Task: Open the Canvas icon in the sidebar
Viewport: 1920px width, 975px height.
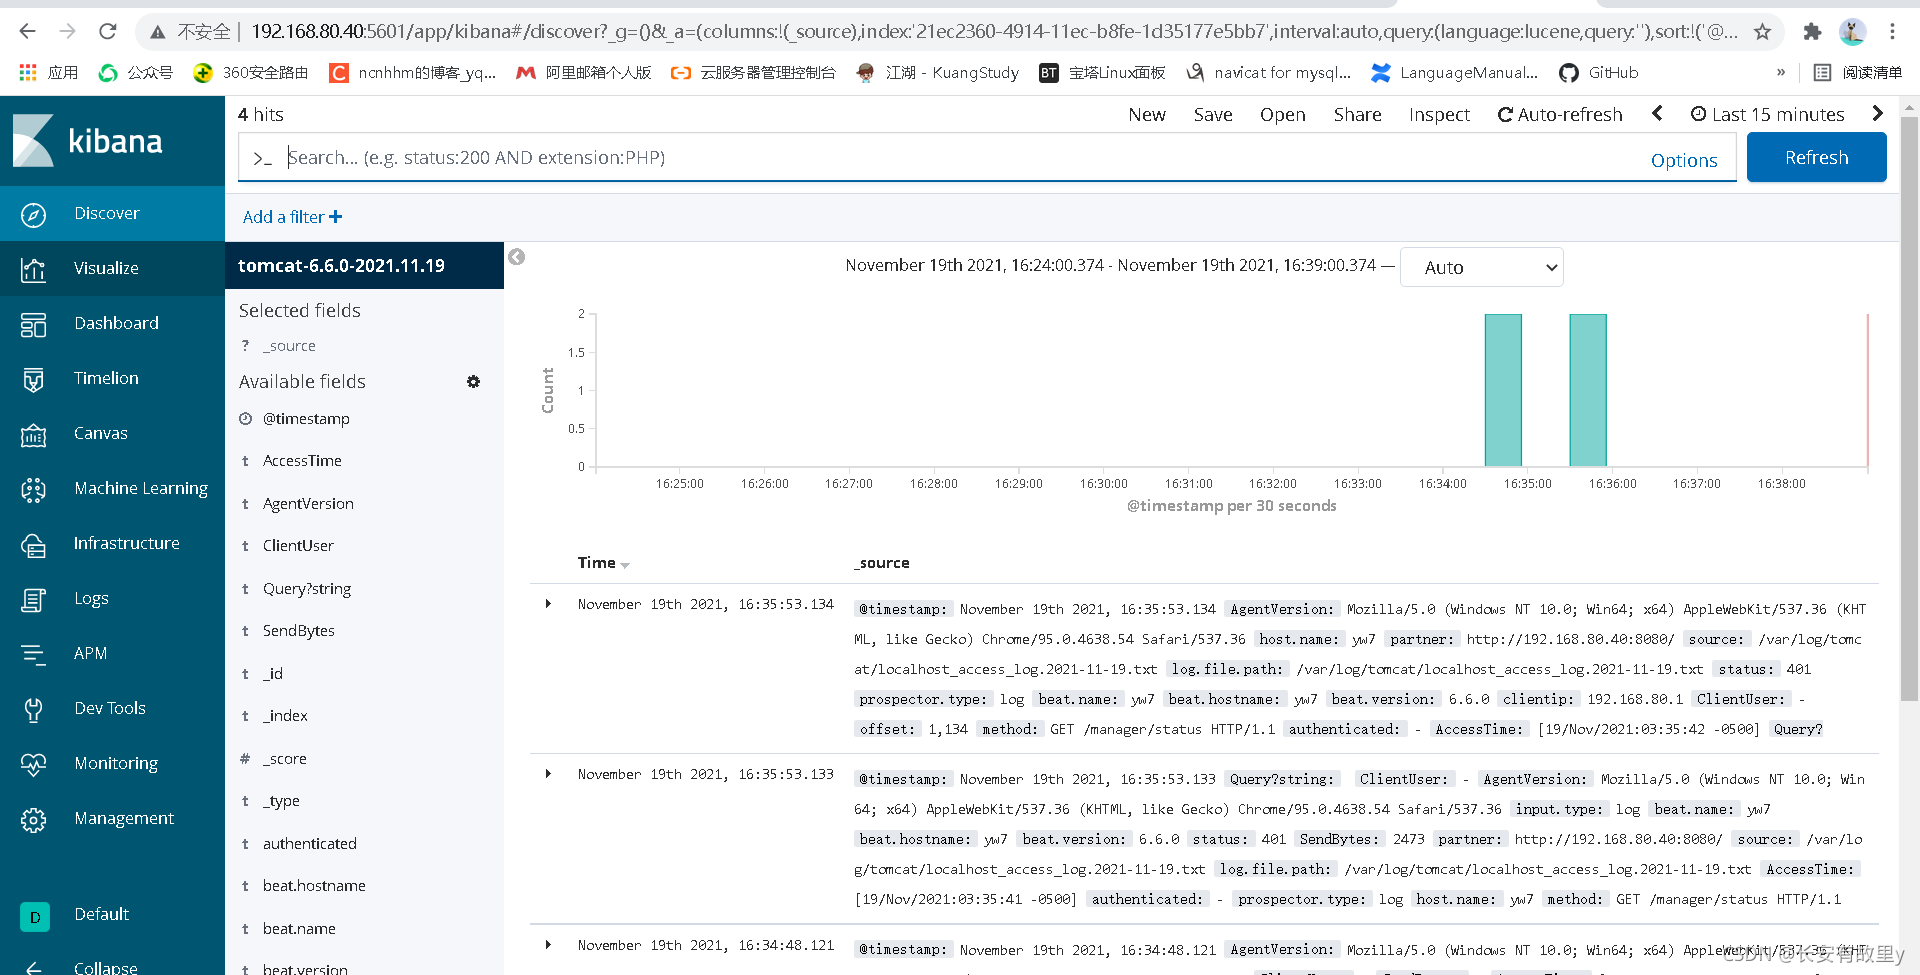Action: (33, 434)
